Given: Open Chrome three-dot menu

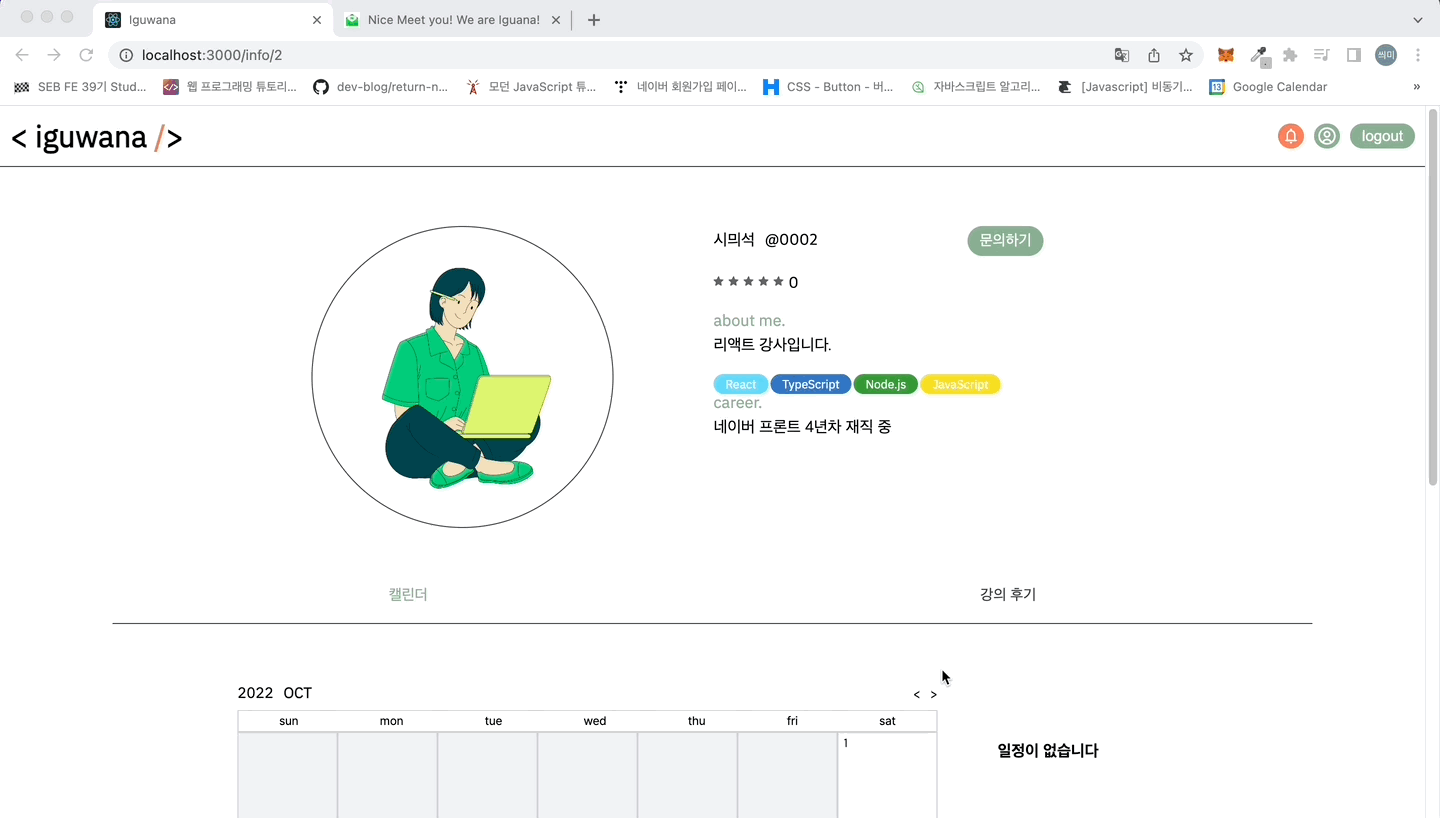Looking at the screenshot, I should point(1418,55).
